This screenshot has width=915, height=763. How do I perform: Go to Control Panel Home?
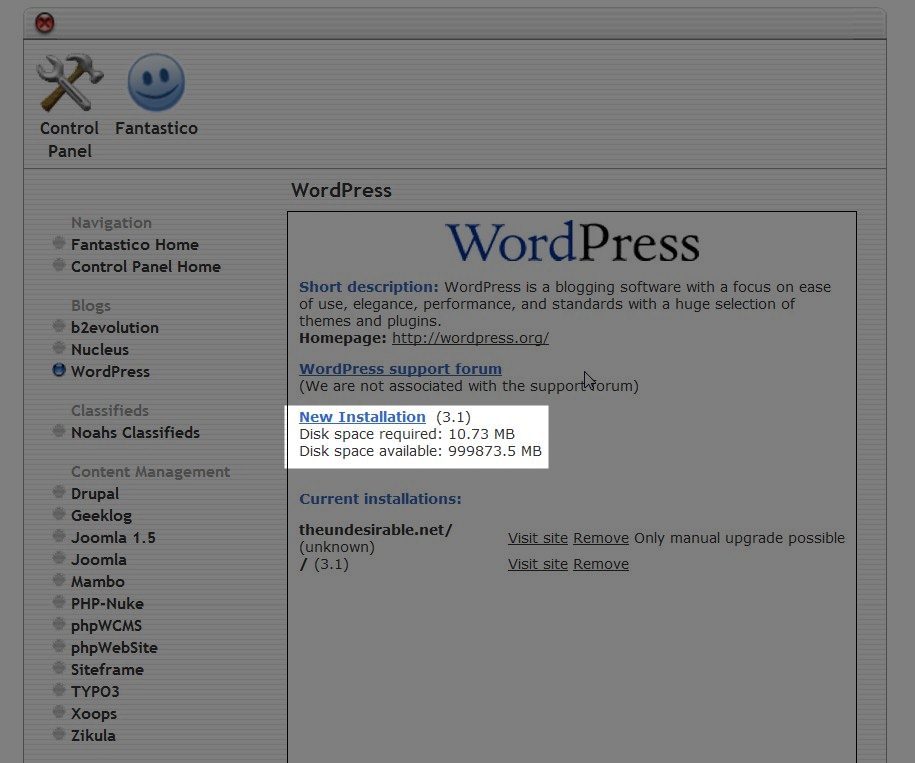146,267
